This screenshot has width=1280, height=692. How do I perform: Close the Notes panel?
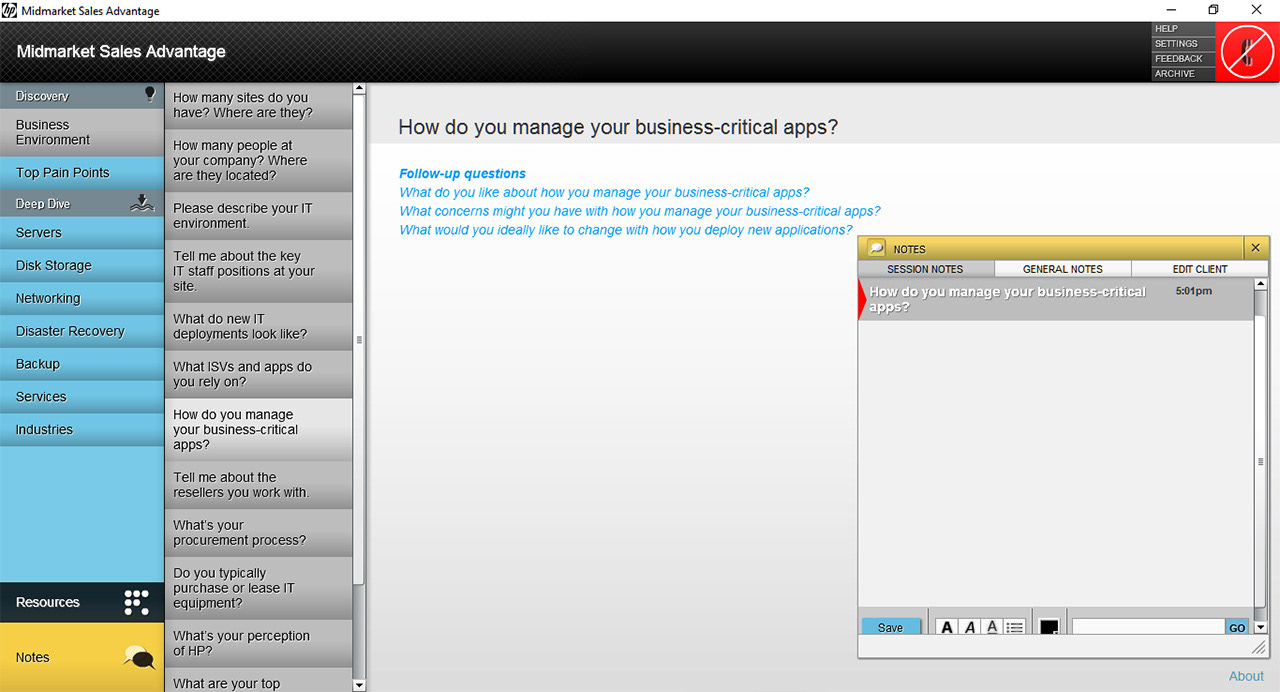[1257, 248]
